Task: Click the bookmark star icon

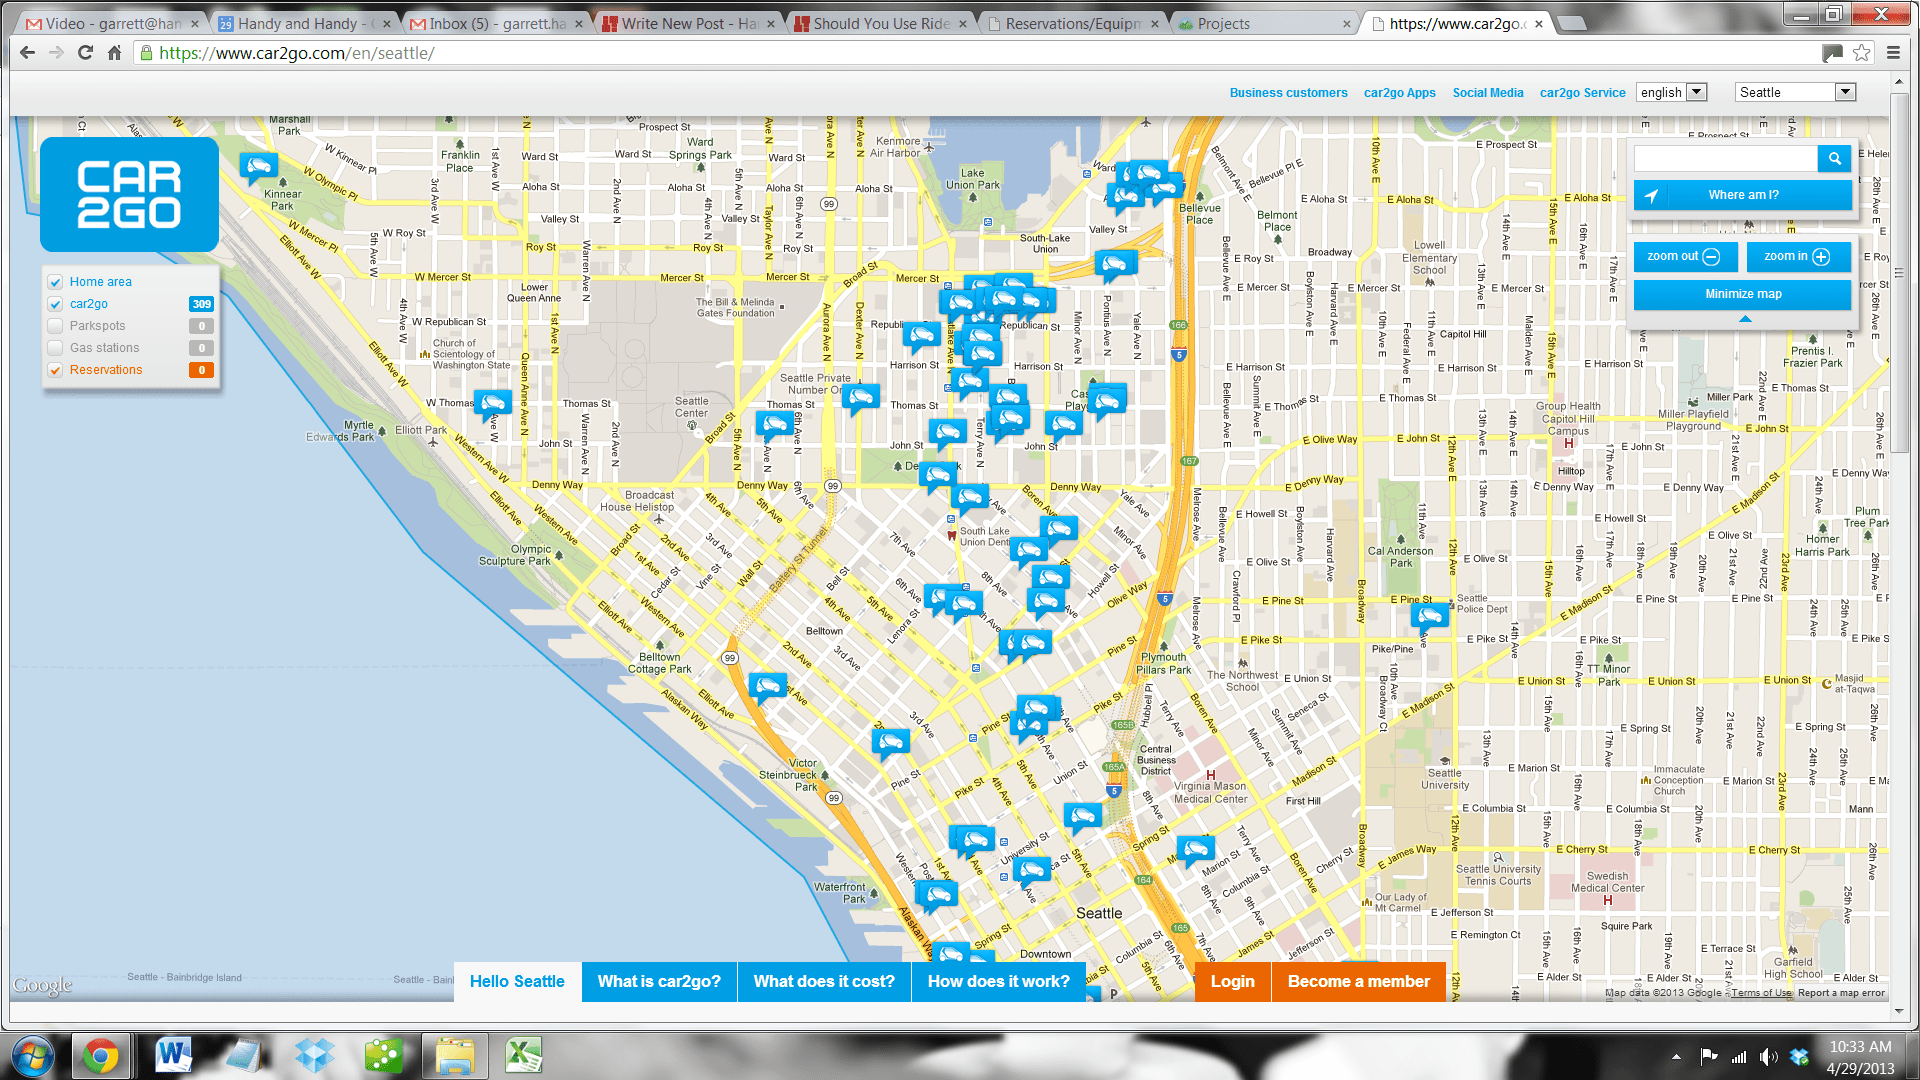Action: (x=1862, y=53)
